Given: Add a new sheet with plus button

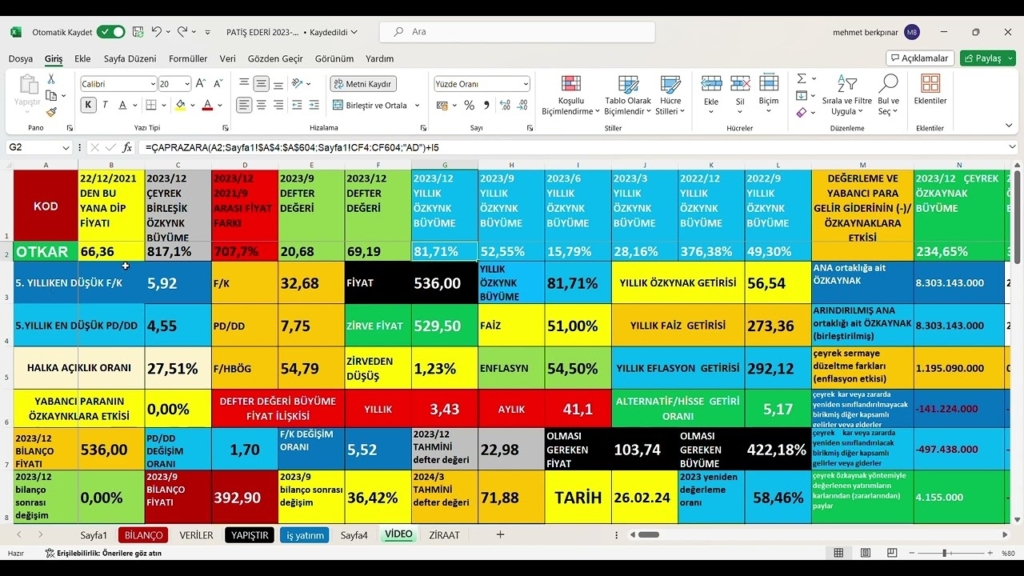Looking at the screenshot, I should 500,535.
